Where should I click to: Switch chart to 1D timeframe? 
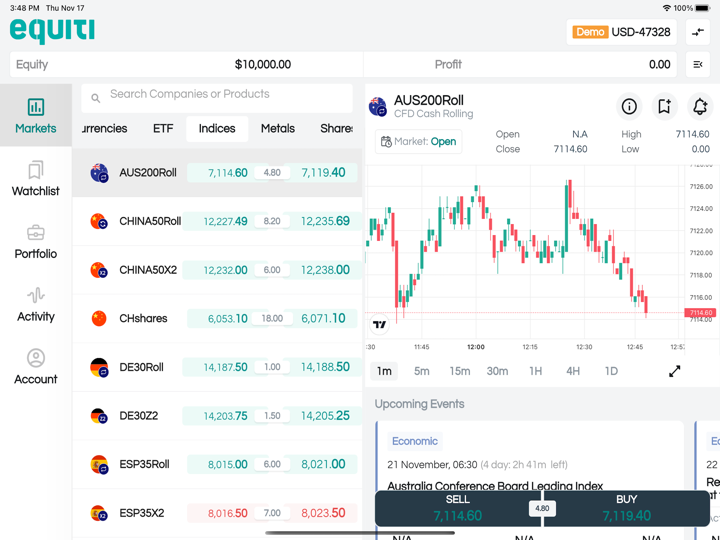pos(610,371)
